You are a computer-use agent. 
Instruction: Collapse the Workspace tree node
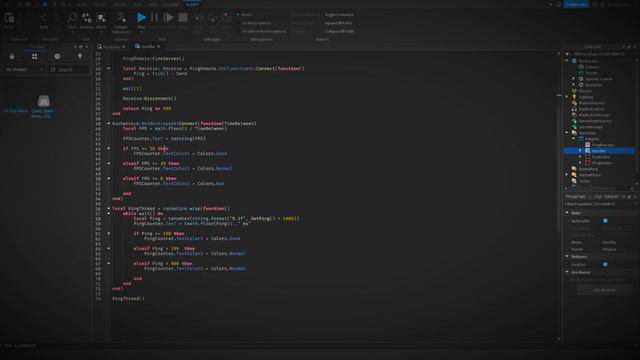click(567, 61)
